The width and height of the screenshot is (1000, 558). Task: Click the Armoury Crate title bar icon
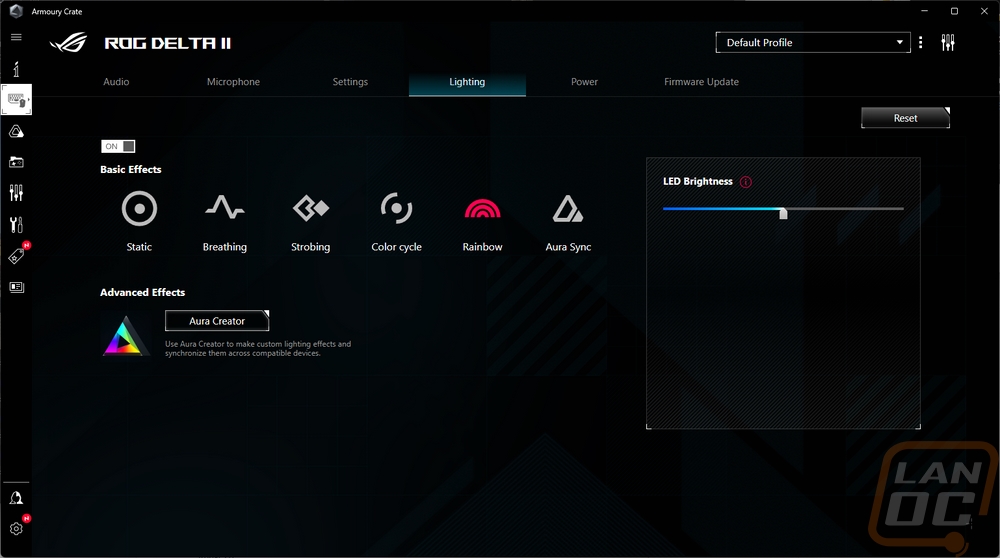[17, 11]
